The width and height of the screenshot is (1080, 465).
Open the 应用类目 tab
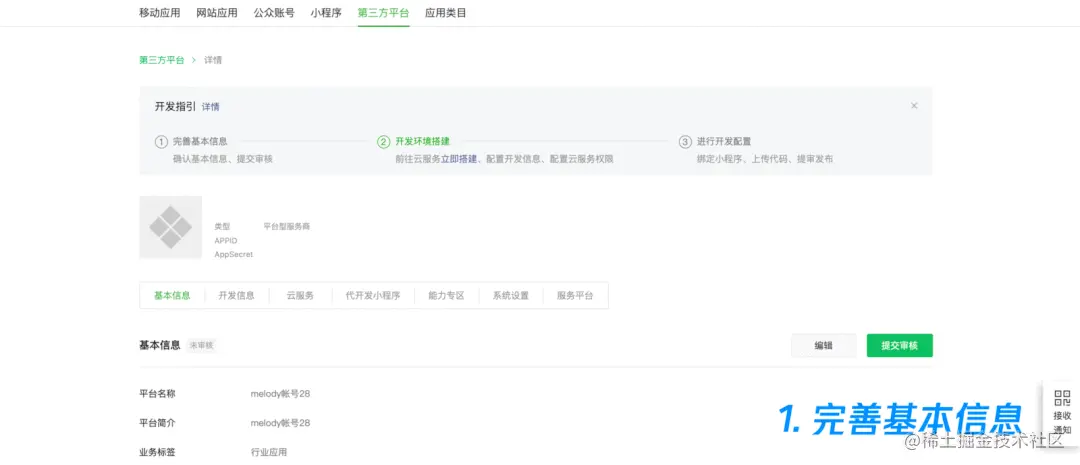[x=446, y=12]
